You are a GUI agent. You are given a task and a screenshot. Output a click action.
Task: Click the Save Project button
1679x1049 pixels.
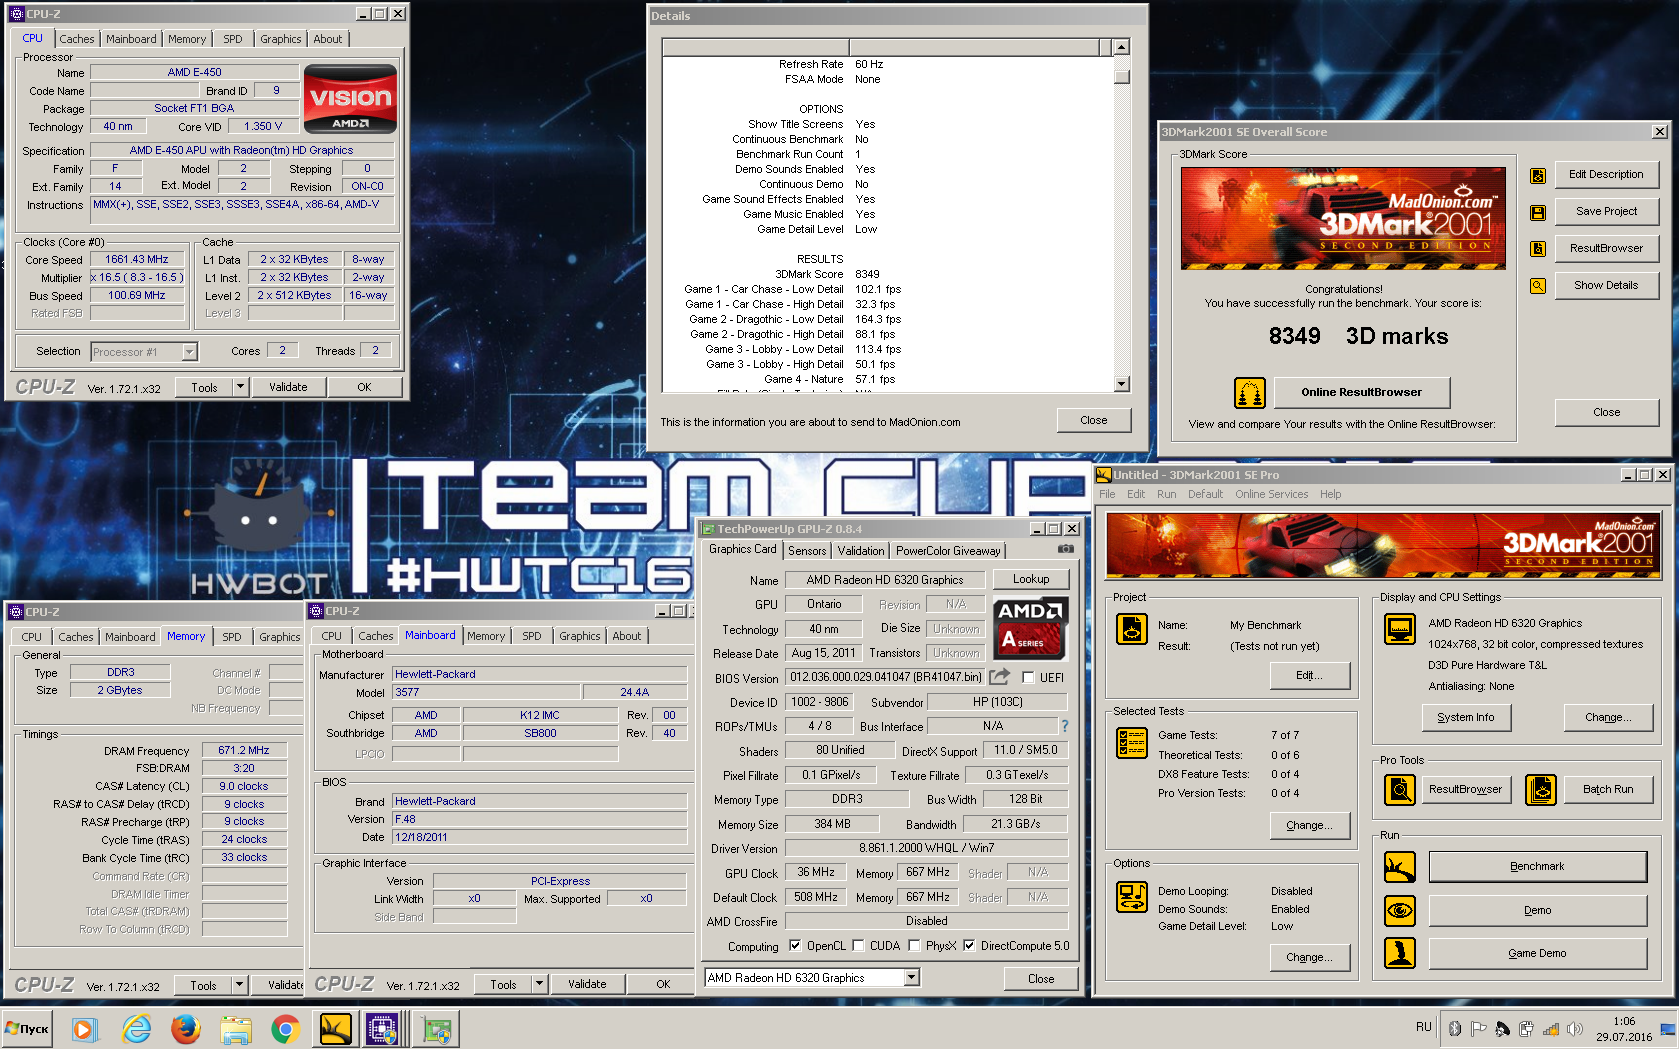(x=1606, y=211)
